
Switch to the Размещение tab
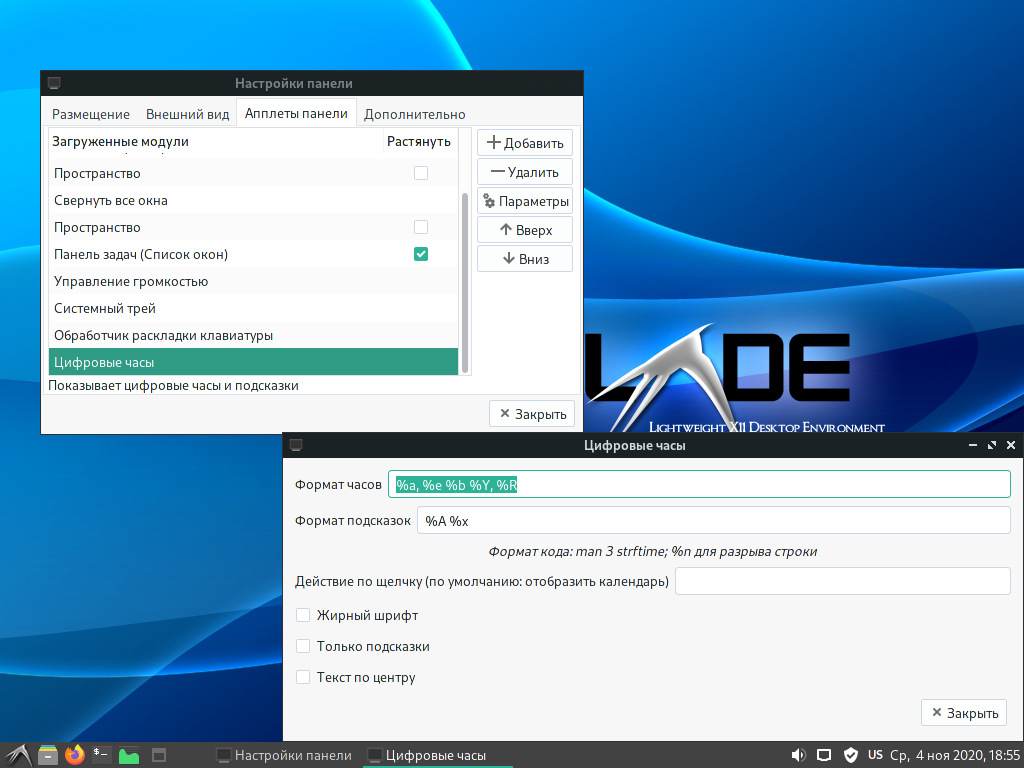coord(91,114)
